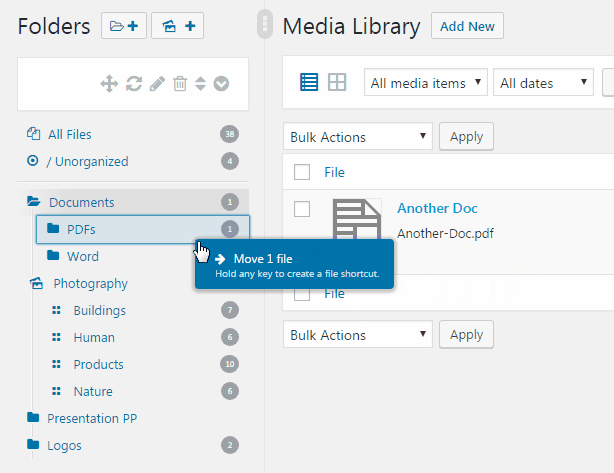Click the refresh folders icon
The height and width of the screenshot is (473, 614).
point(134,84)
